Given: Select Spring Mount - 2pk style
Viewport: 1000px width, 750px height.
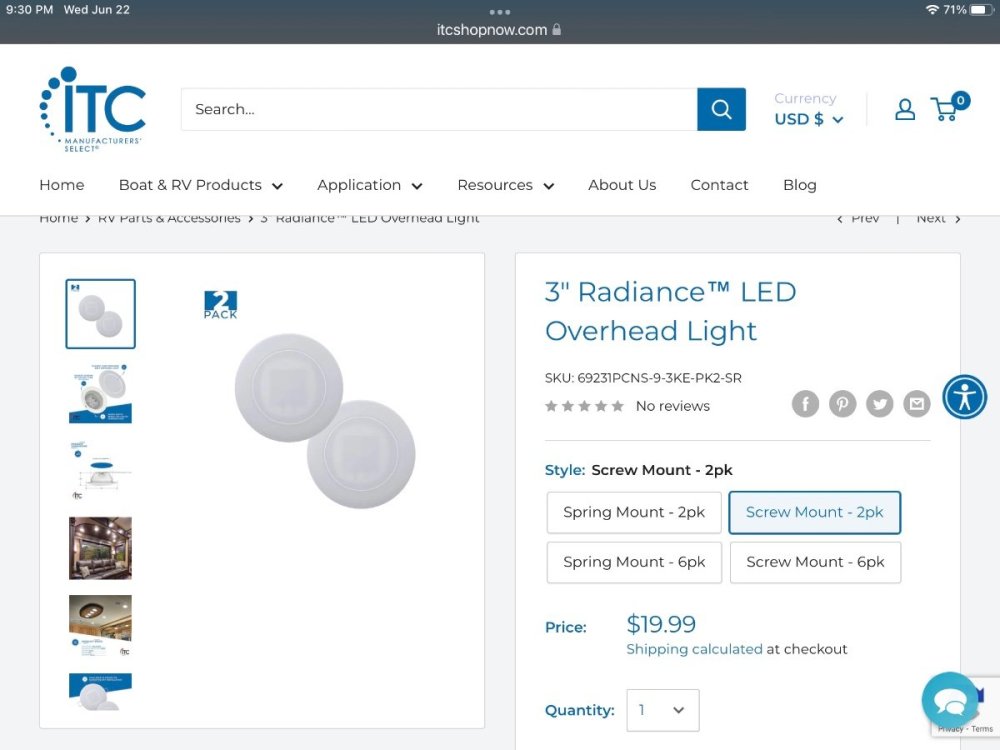Looking at the screenshot, I should 634,512.
